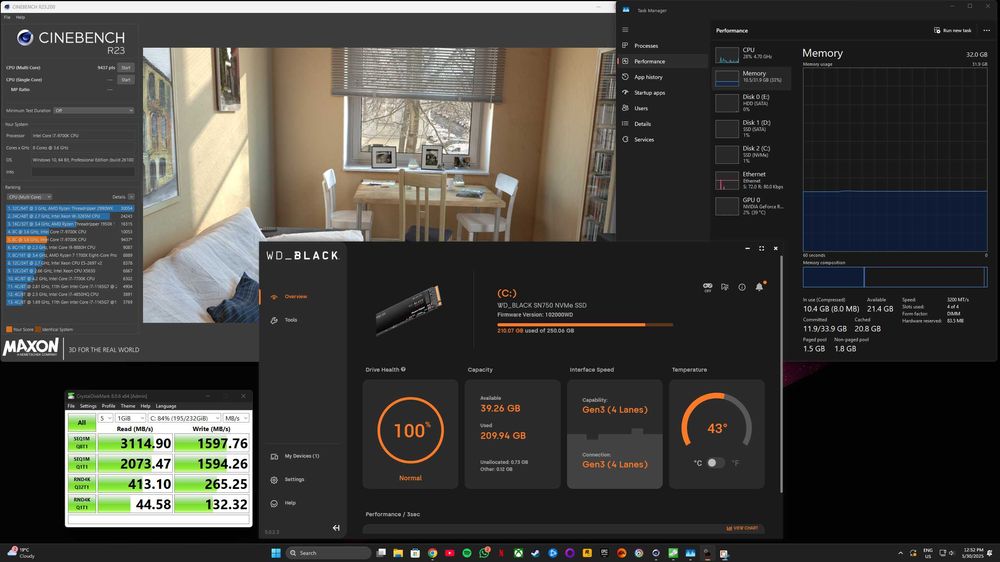Click Run new task in Task Manager
Viewport: 1000px width, 562px height.
[x=953, y=30]
